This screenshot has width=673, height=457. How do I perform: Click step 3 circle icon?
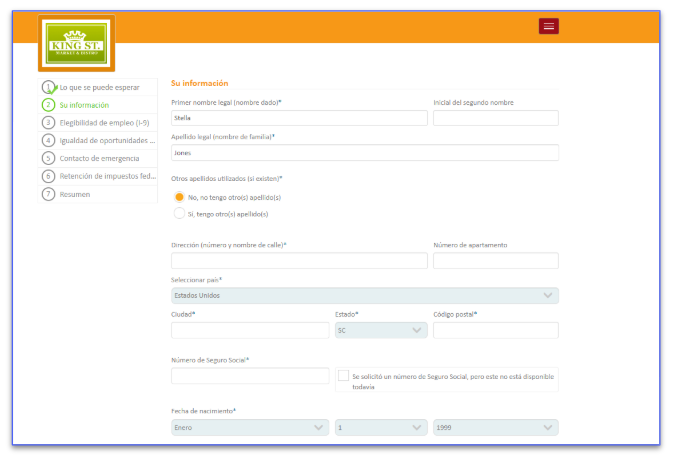tap(48, 123)
